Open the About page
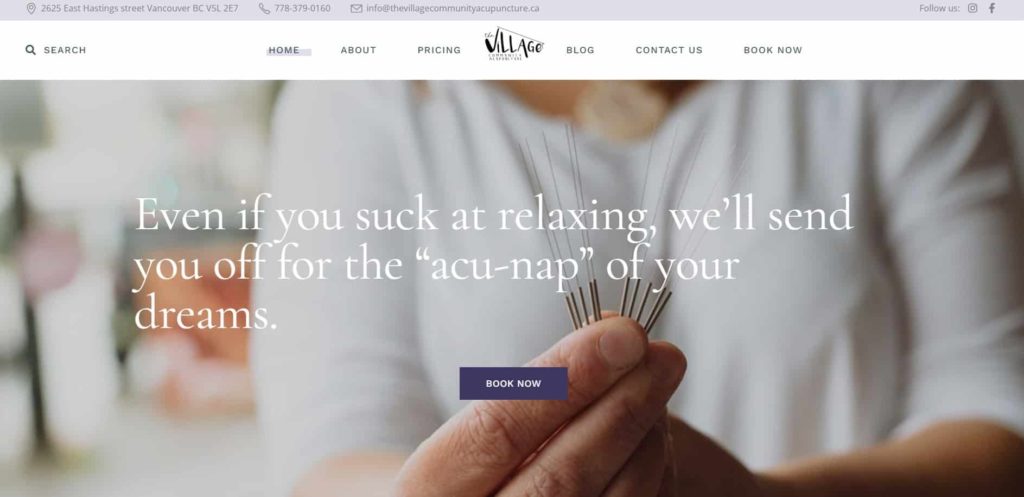Viewport: 1024px width, 497px height. [359, 50]
